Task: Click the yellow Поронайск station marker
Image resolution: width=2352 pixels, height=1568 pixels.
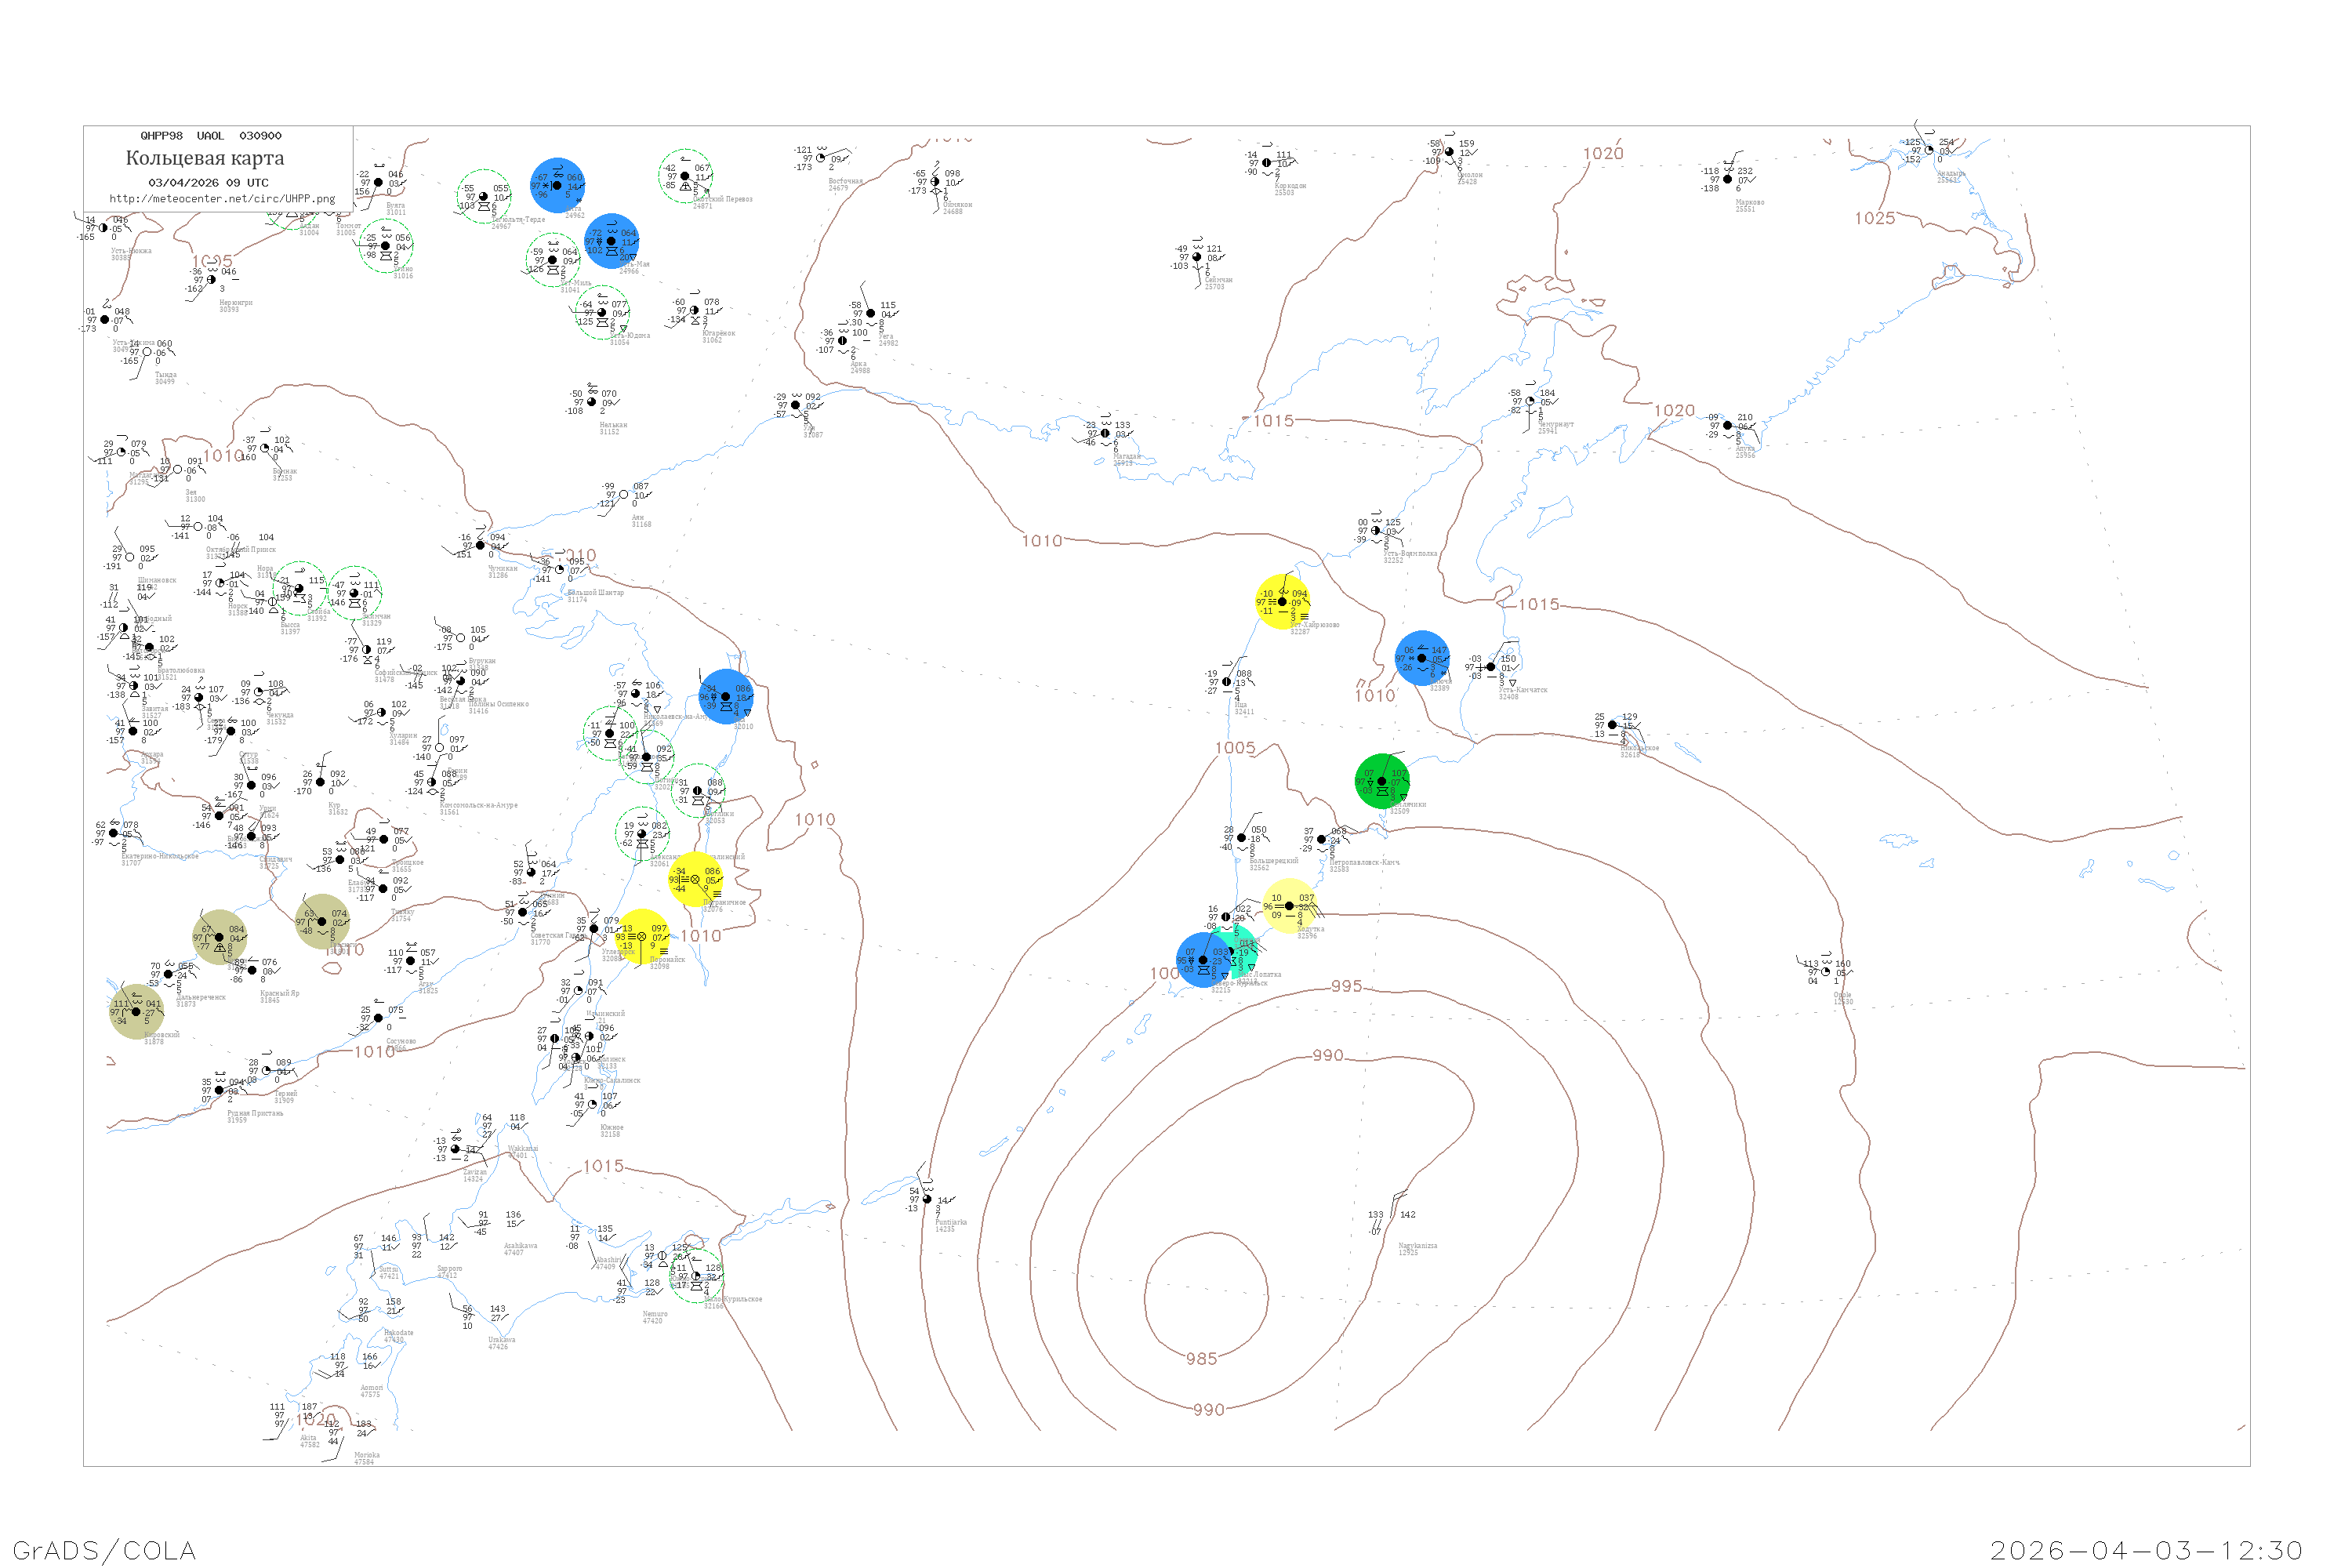Action: 642,937
